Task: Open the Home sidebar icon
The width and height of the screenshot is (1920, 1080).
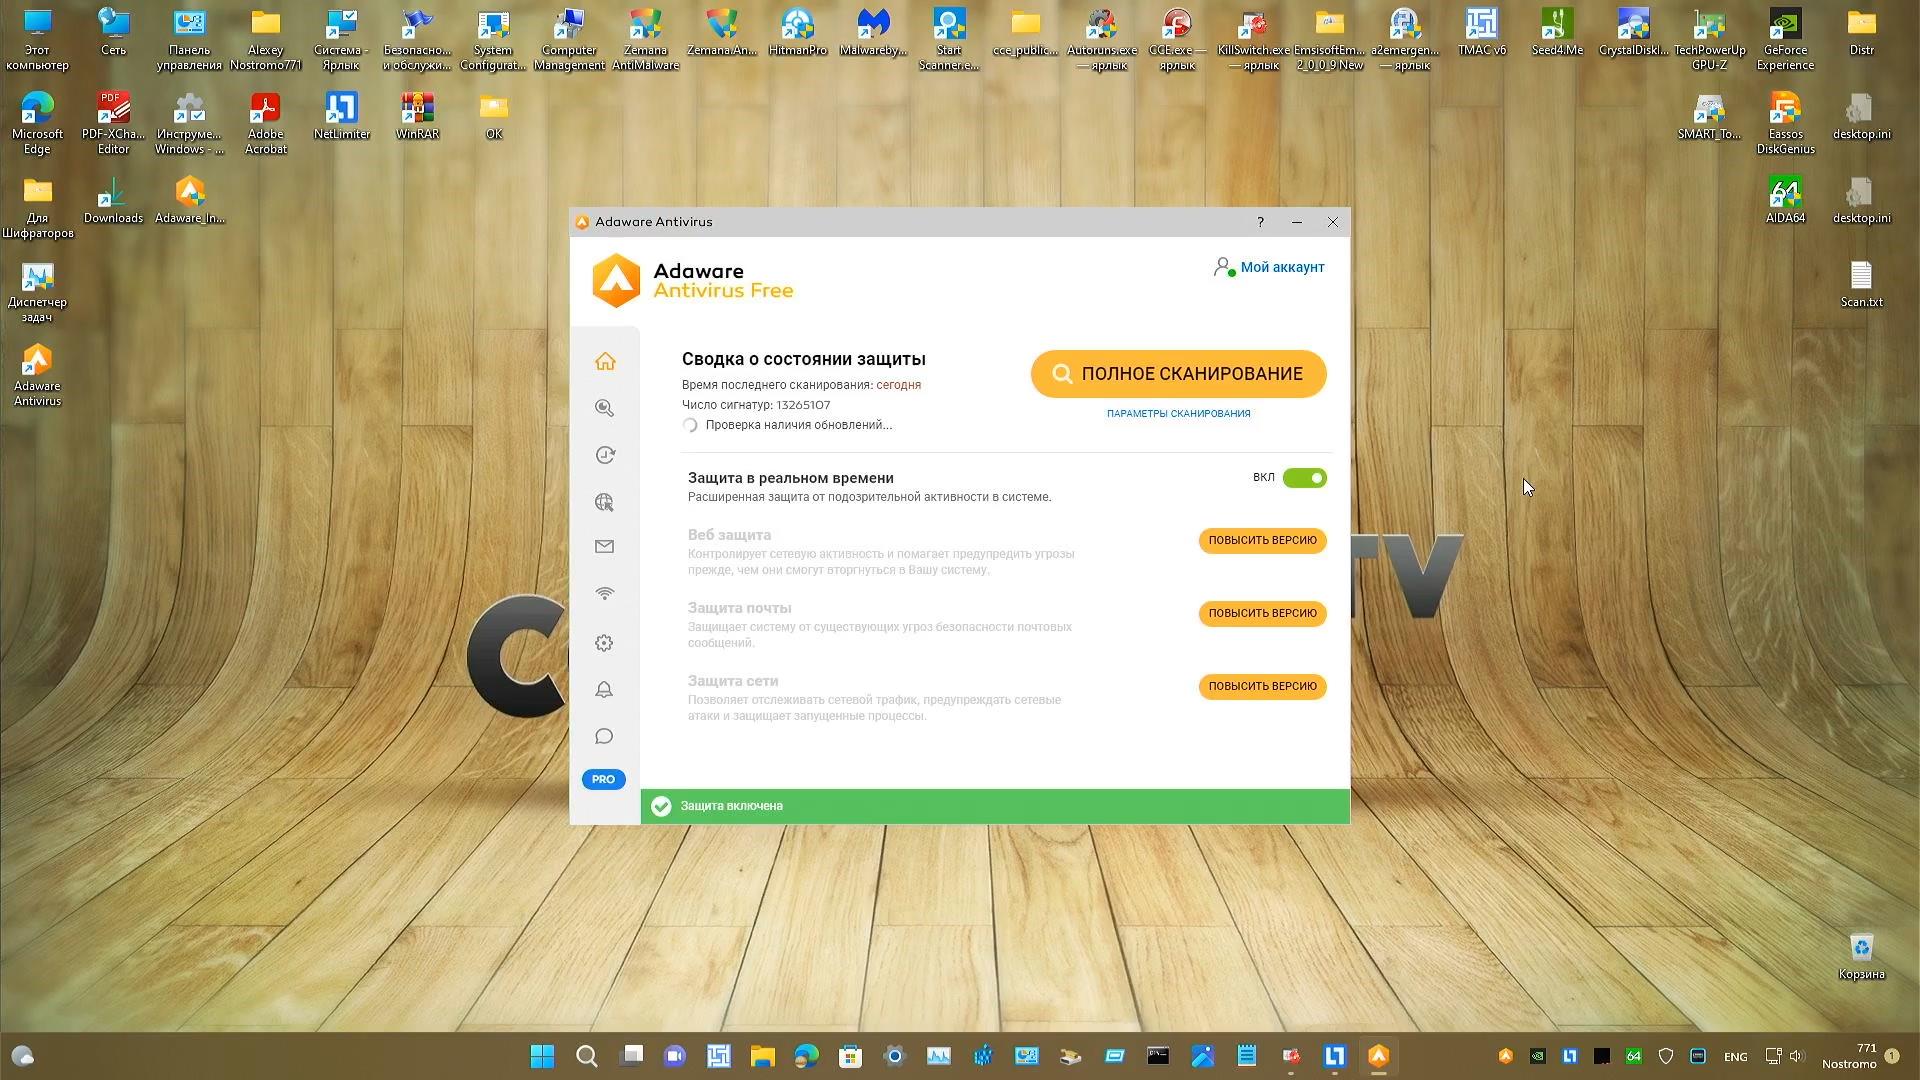Action: (x=604, y=362)
